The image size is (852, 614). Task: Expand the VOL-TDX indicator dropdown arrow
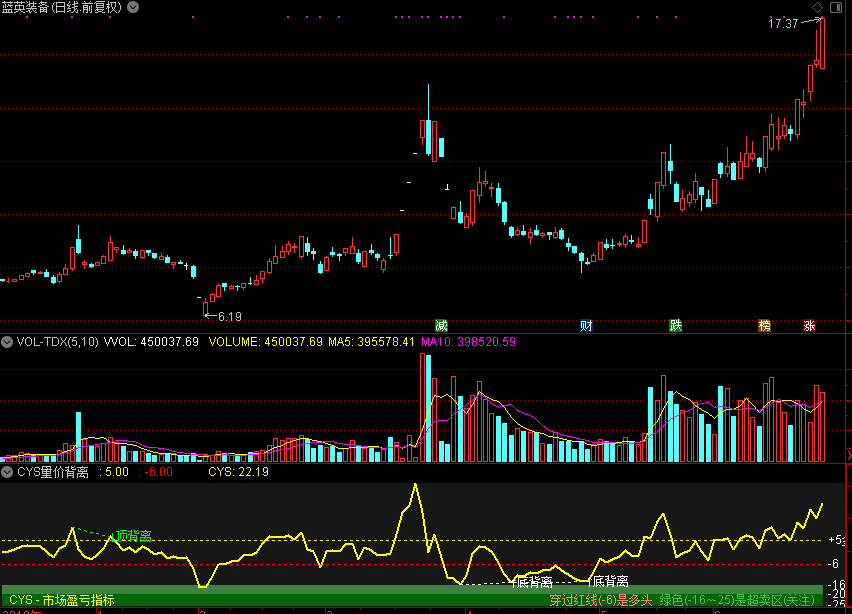(x=7, y=342)
